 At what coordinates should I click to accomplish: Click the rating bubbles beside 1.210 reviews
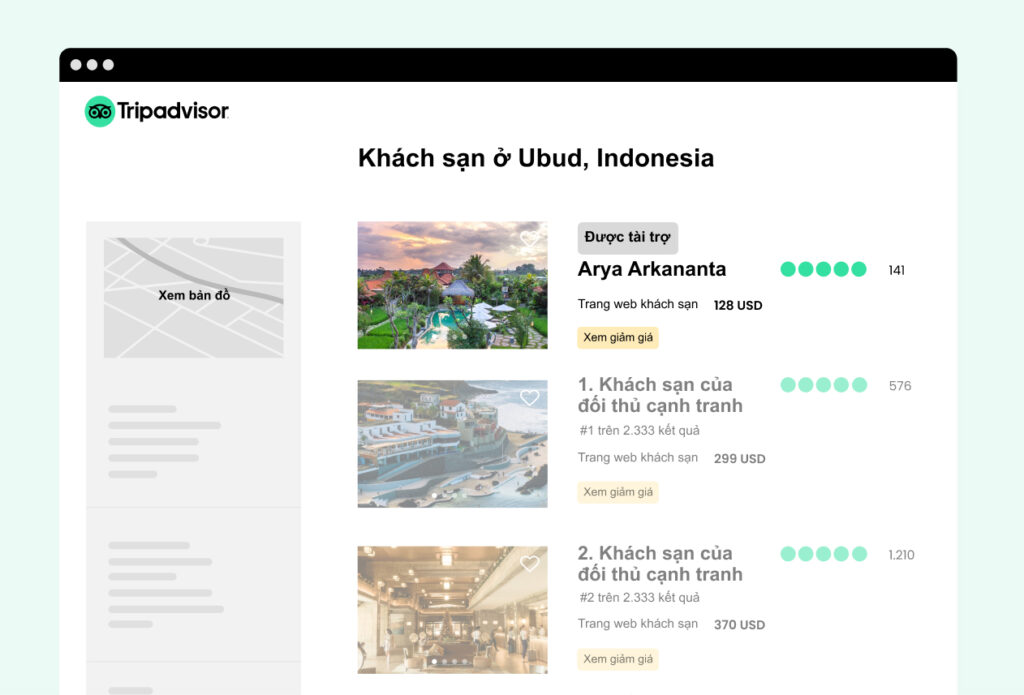[824, 554]
